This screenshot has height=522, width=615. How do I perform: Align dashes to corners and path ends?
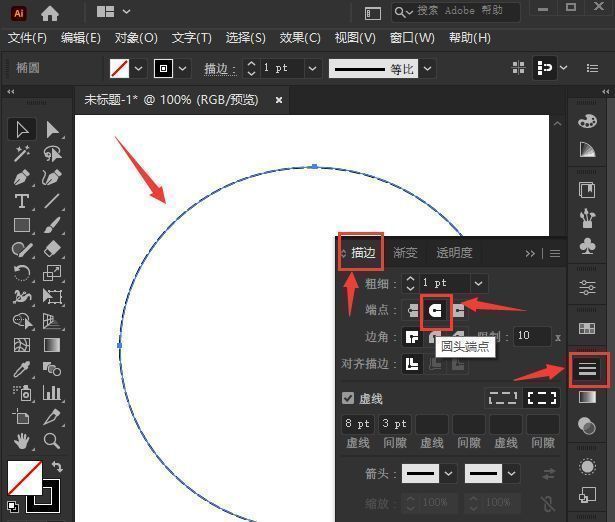coord(542,398)
